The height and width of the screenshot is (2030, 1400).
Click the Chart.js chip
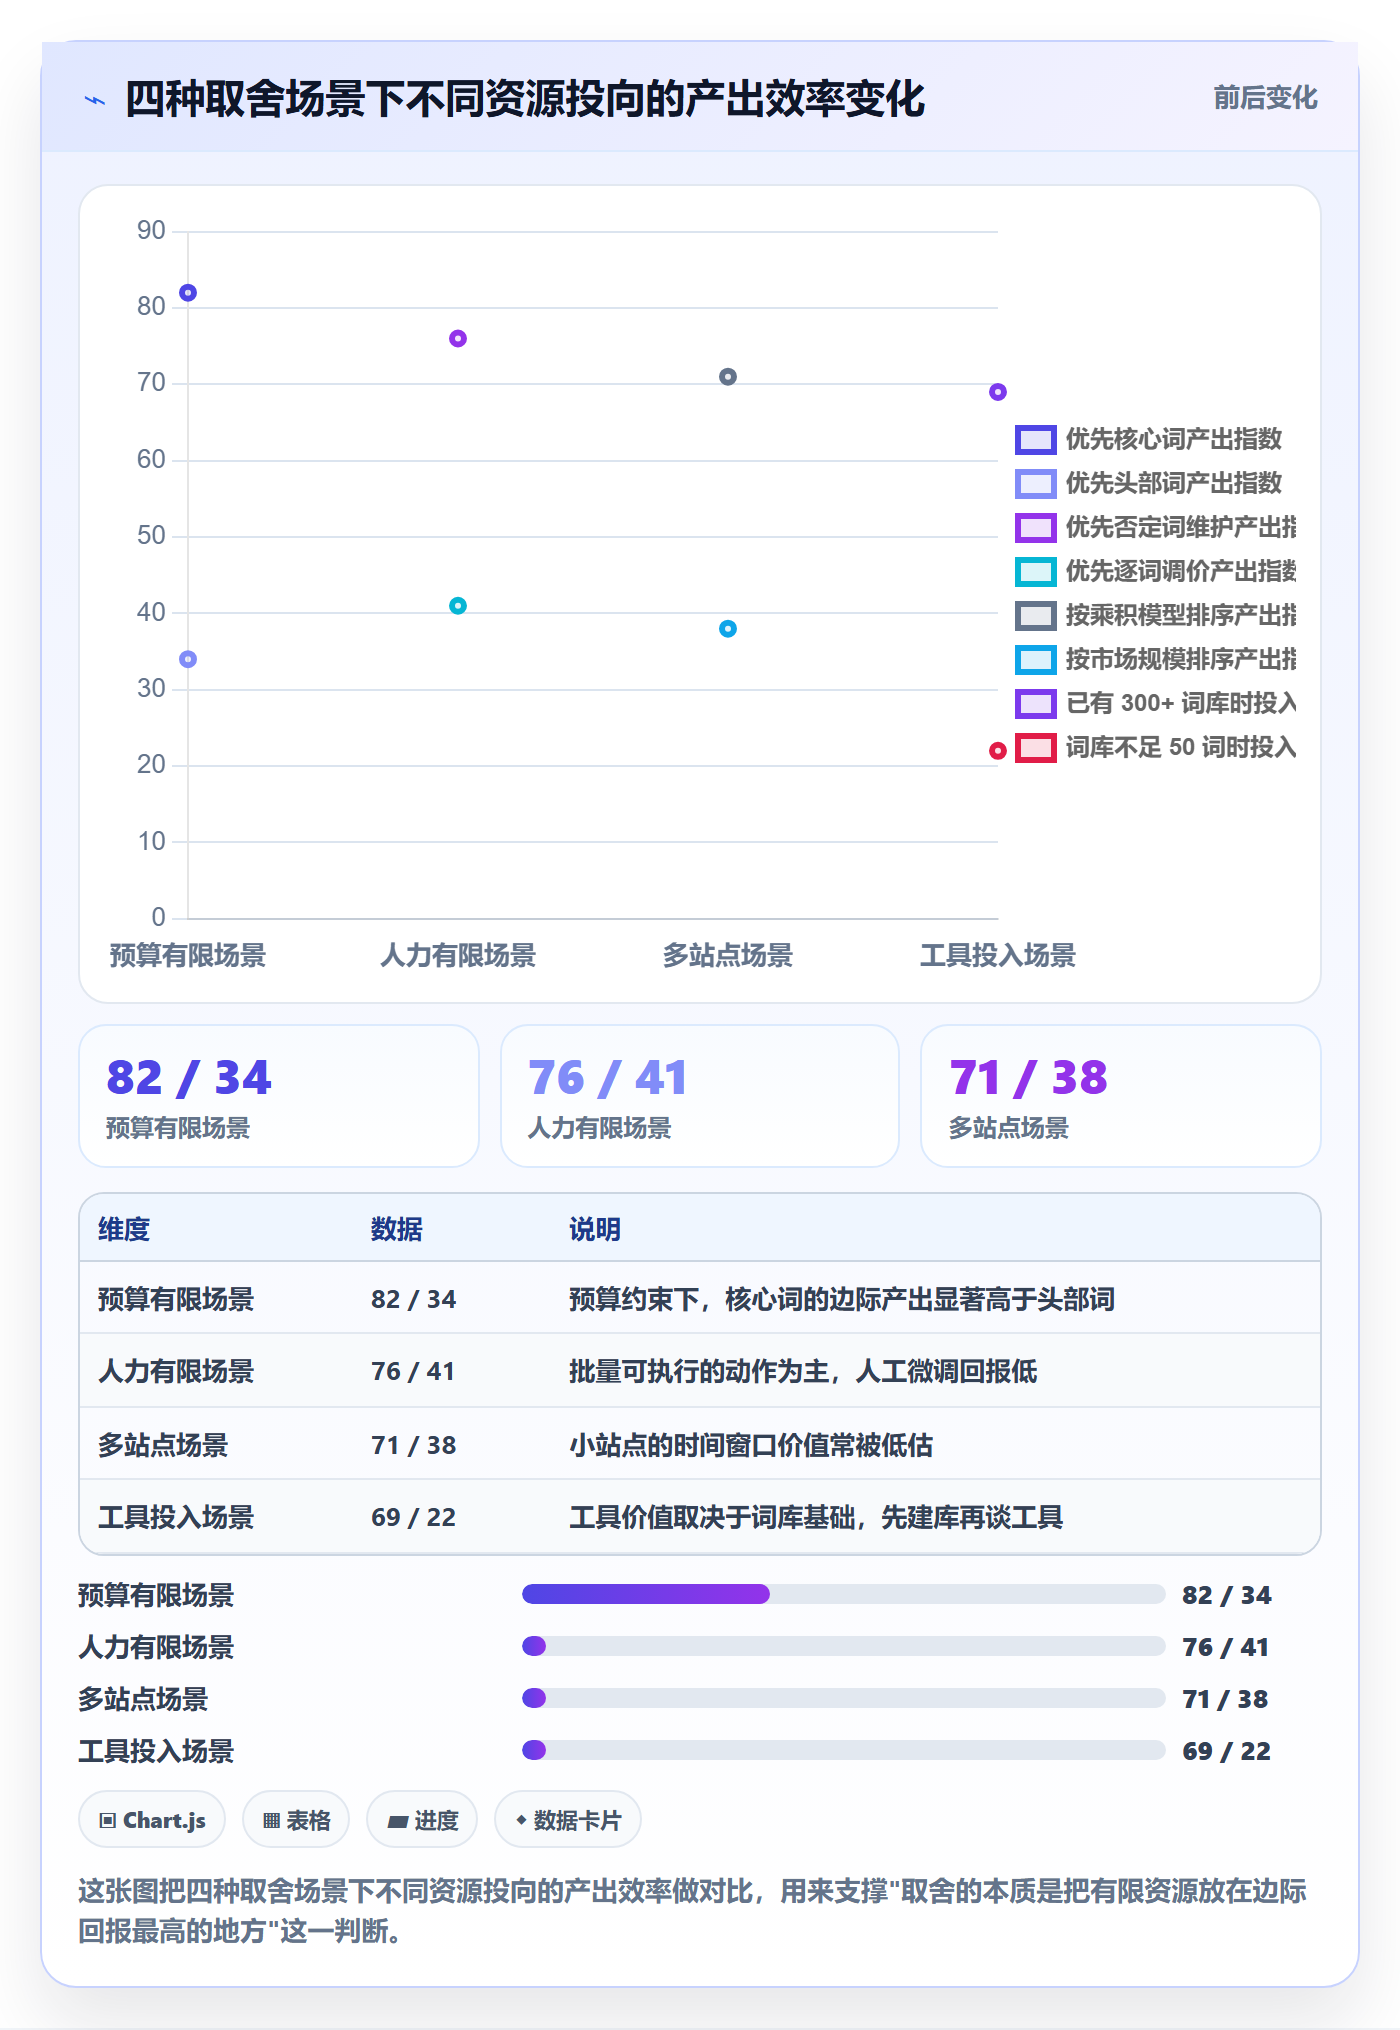pyautogui.click(x=152, y=1820)
